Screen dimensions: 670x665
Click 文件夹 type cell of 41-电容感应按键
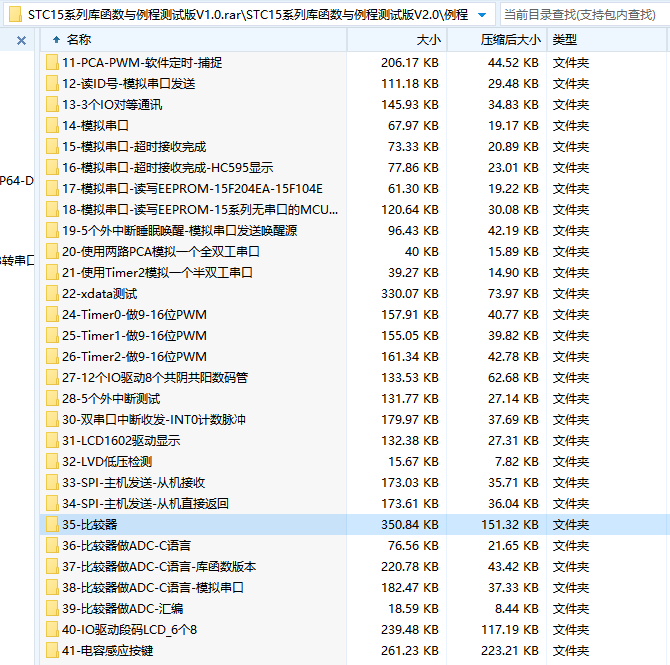point(571,650)
